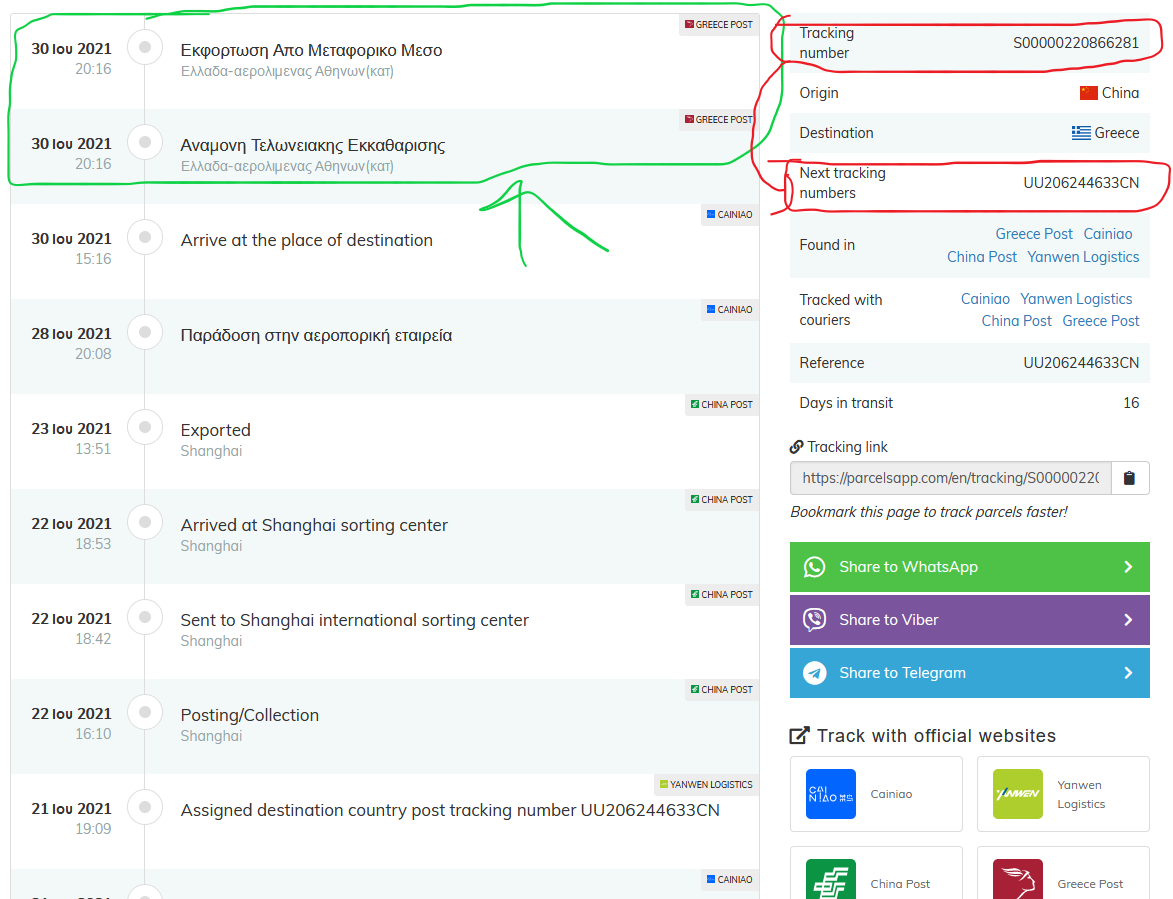This screenshot has height=899, width=1173.
Task: Open China Post official website card
Action: pos(876,874)
